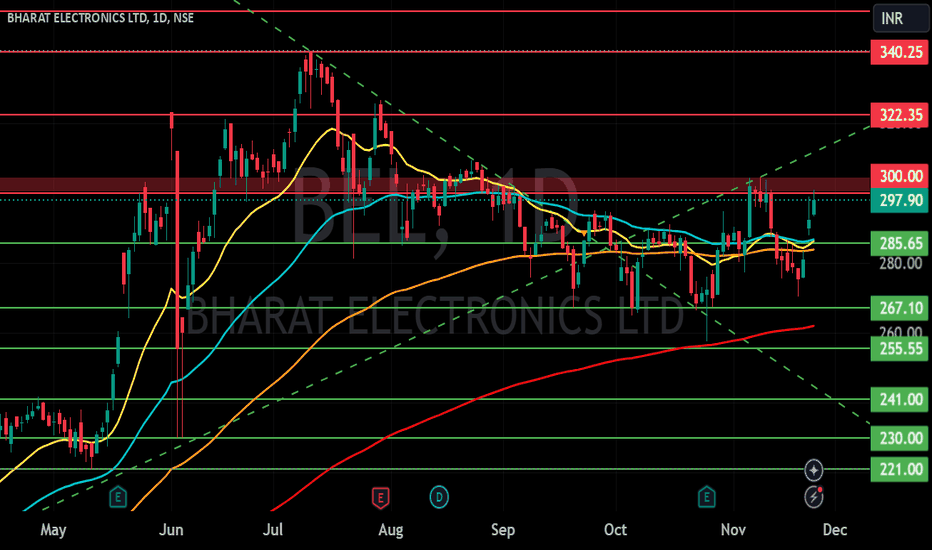Viewport: 932px width, 550px height.
Task: Click the 255.55 support price label
Action: pos(899,348)
